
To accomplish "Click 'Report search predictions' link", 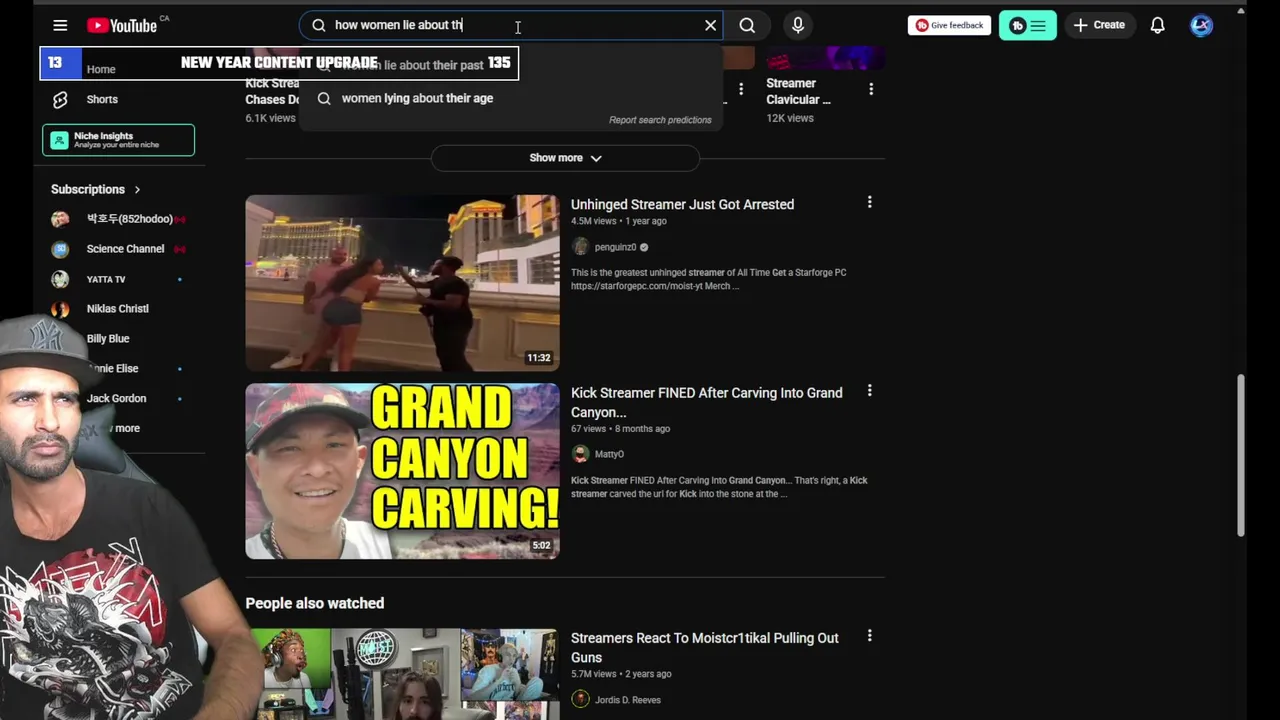I will 660,120.
